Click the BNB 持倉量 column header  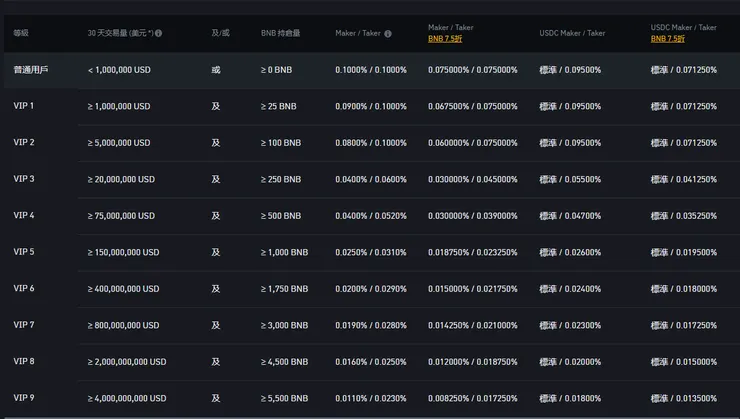coord(279,33)
